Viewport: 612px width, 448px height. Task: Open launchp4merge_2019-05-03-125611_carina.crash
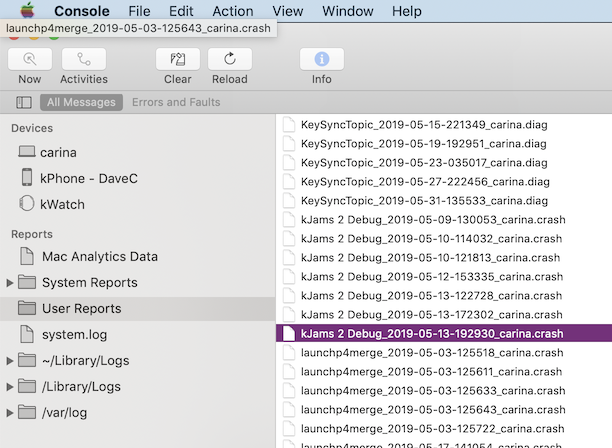tap(431, 372)
